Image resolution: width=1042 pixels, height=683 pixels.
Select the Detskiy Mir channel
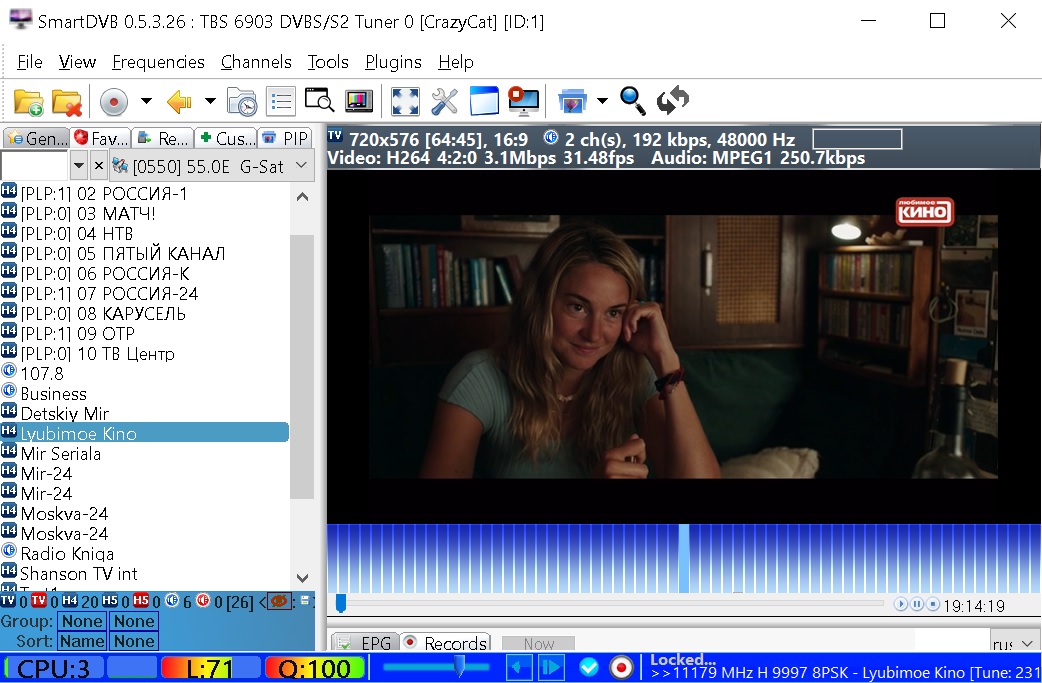[145, 413]
